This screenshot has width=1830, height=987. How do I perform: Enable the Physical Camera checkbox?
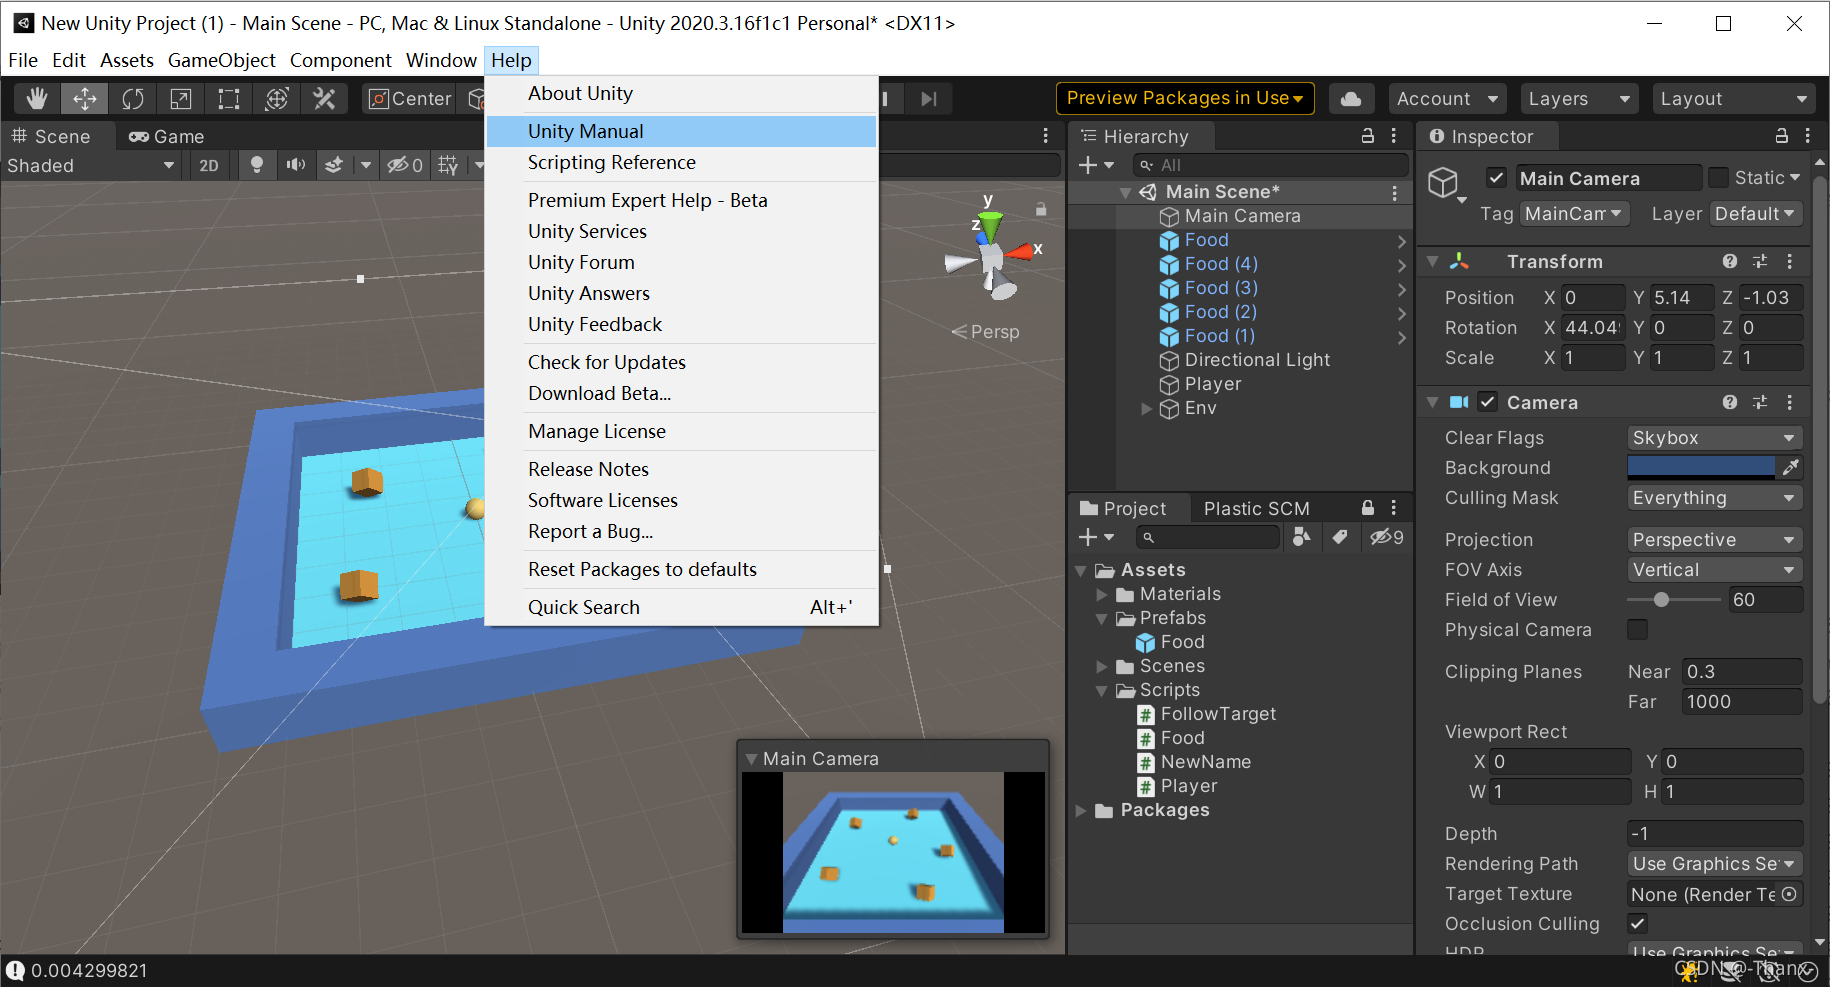(1637, 629)
